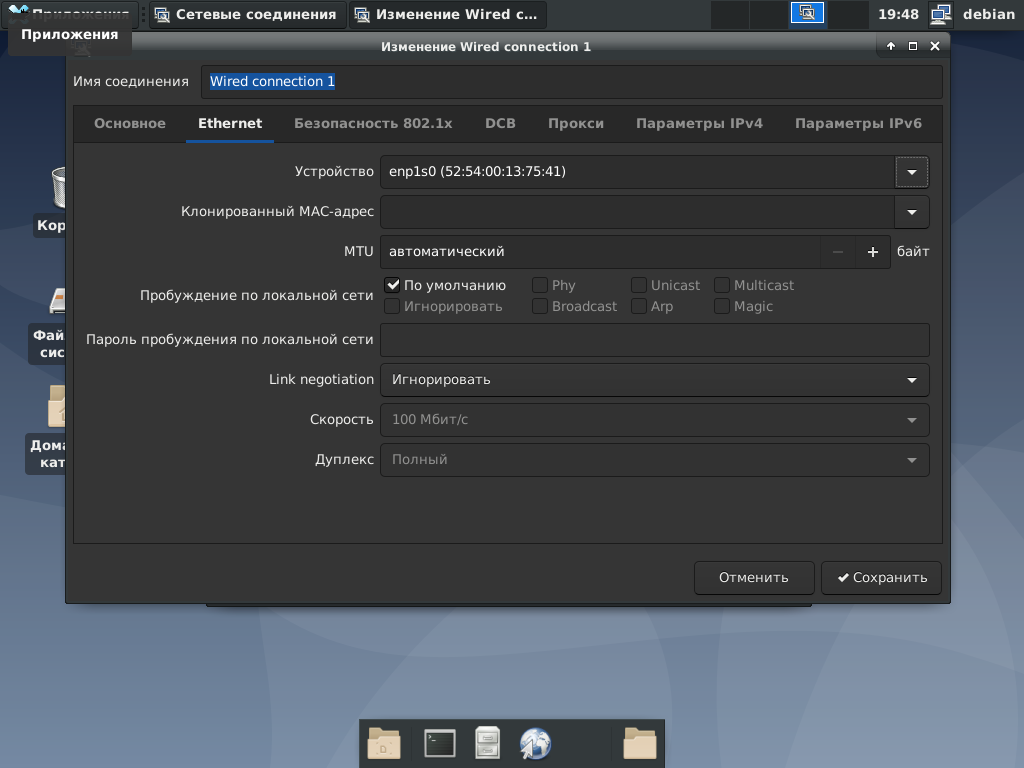The image size is (1024, 768).
Task: Increase MTU with the plus button
Action: pyautogui.click(x=872, y=252)
